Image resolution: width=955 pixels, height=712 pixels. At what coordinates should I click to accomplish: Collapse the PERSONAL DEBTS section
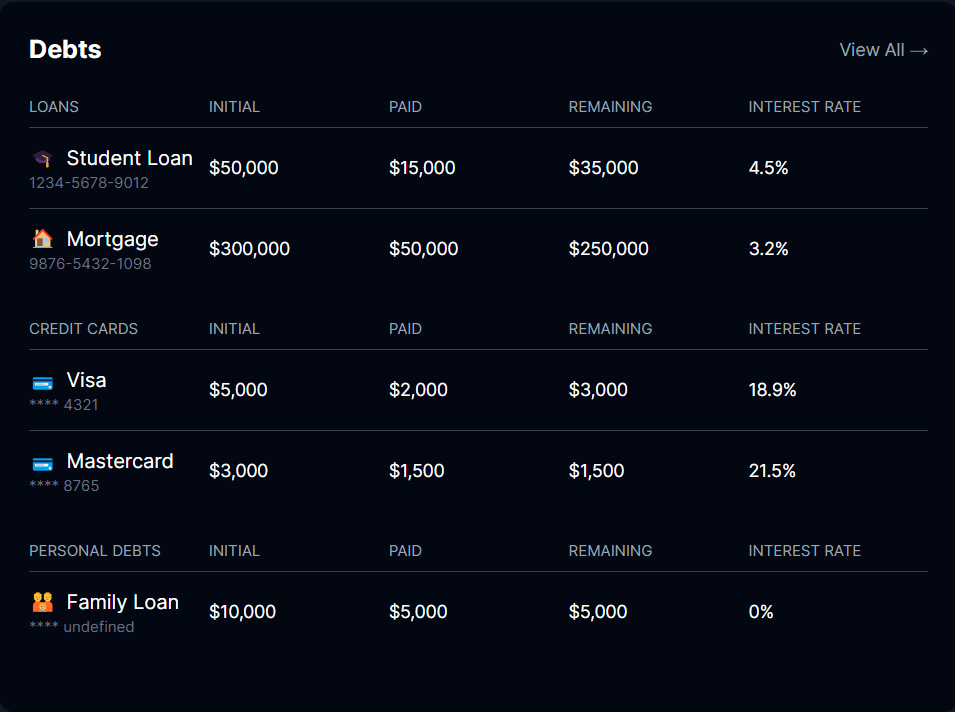(x=95, y=550)
